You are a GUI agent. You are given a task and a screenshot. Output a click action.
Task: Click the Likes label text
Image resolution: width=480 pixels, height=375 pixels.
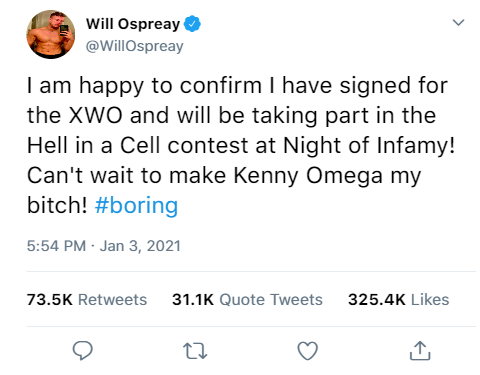pos(430,299)
